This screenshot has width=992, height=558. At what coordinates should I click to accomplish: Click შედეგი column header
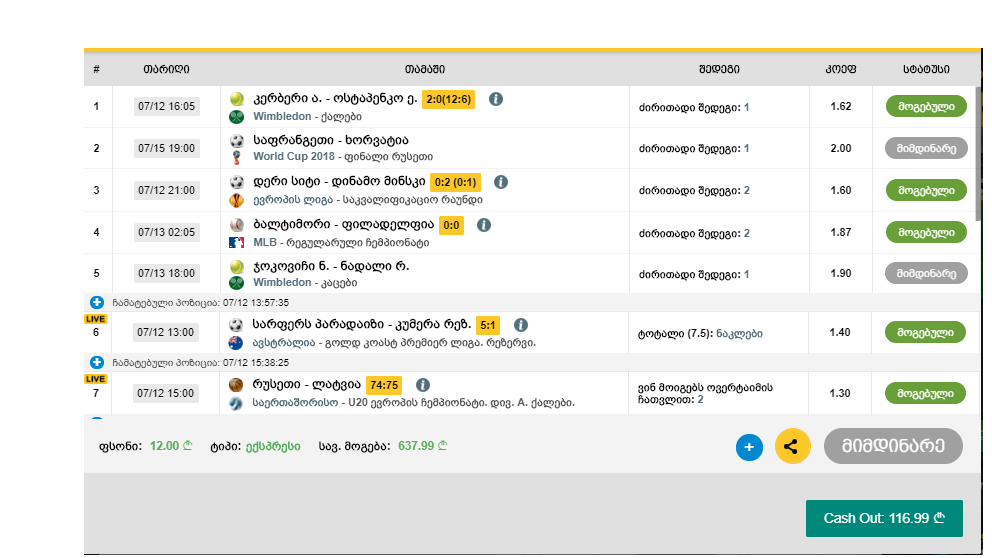click(719, 69)
